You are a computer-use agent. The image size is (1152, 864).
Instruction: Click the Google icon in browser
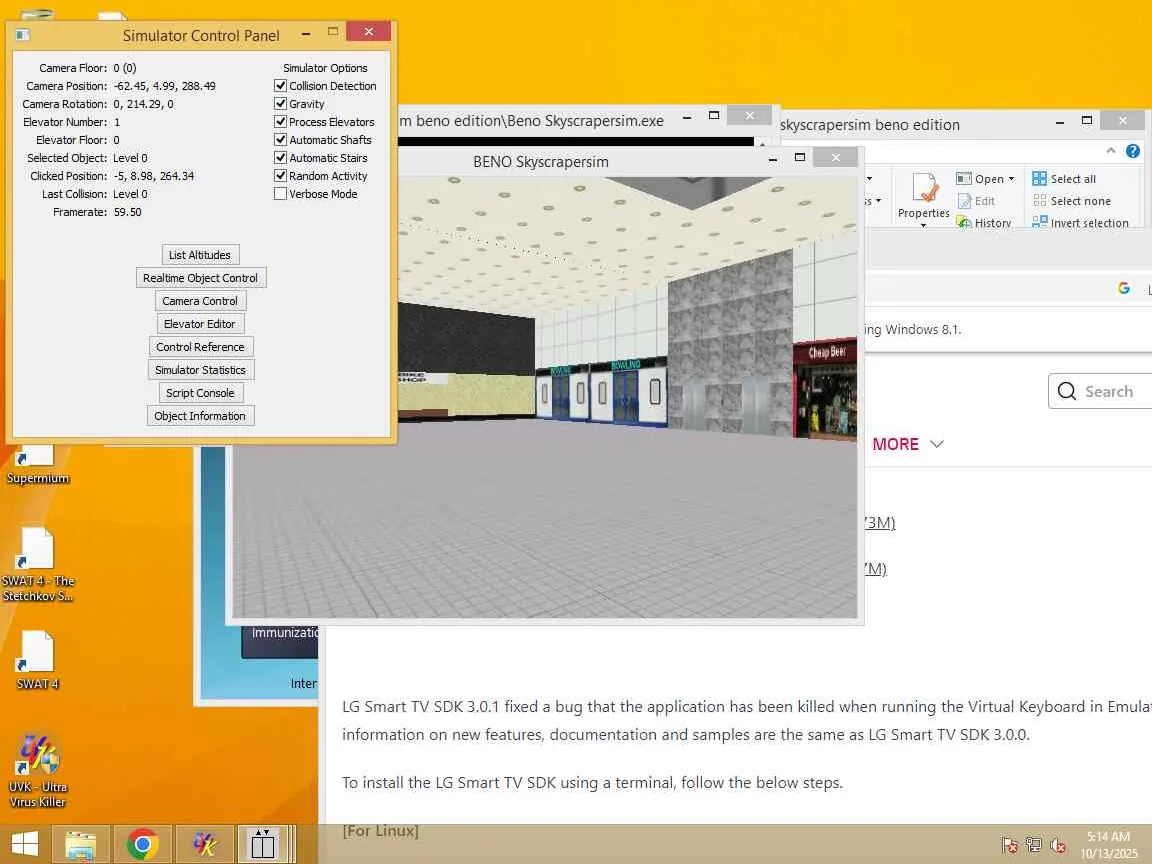click(x=1124, y=288)
